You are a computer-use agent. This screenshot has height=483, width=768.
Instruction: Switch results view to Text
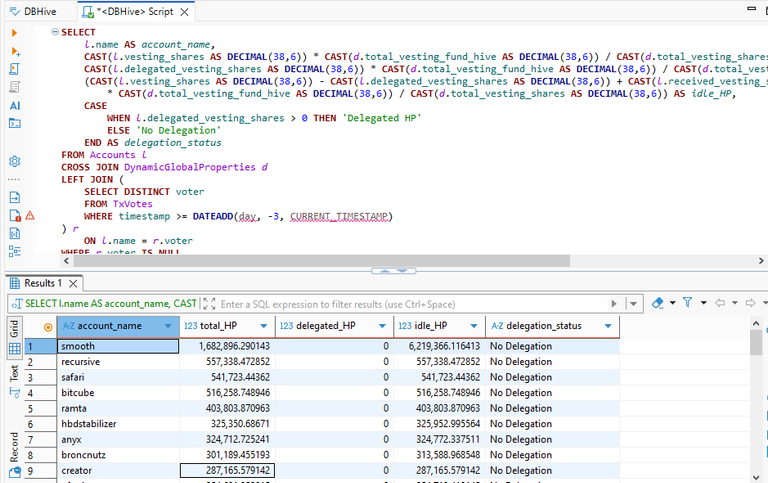tap(14, 381)
